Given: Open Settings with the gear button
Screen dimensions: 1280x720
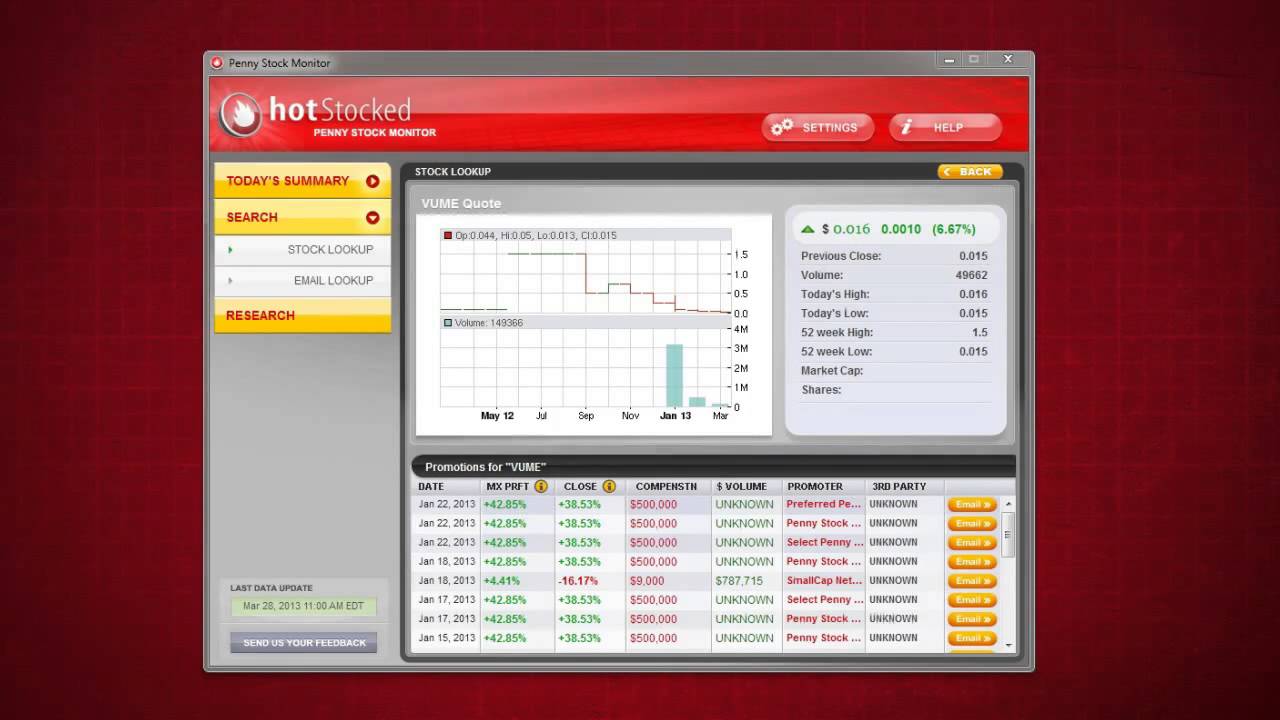Looking at the screenshot, I should coord(818,127).
